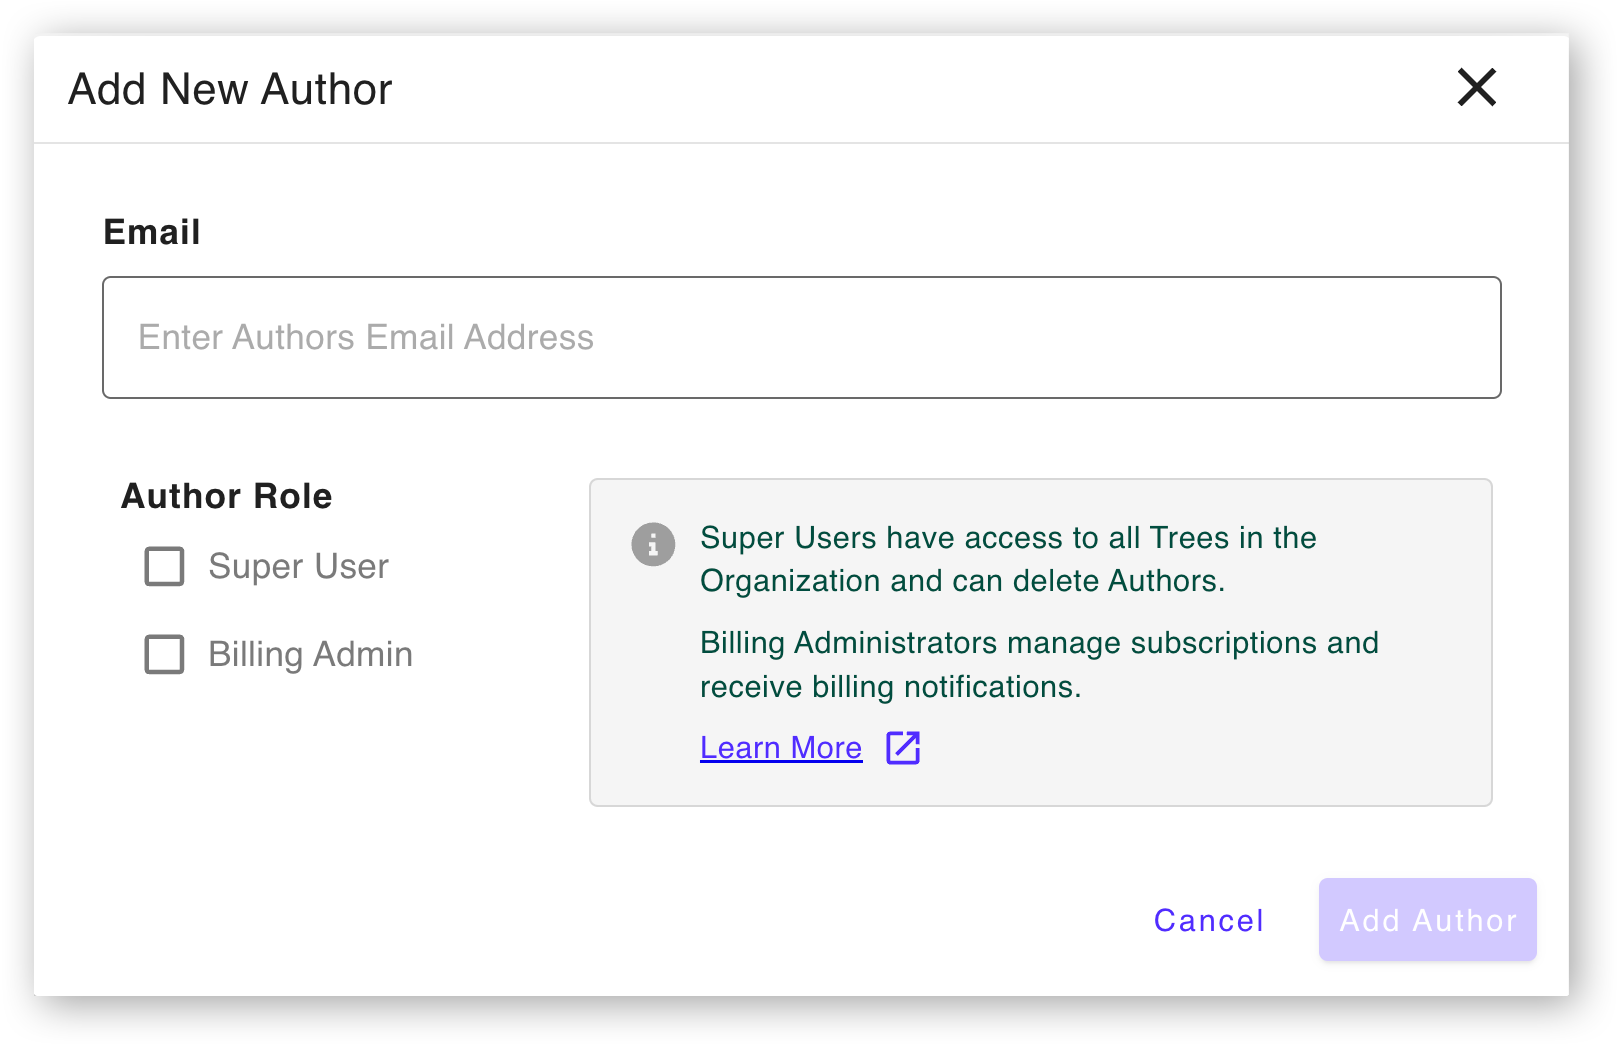1618x1046 pixels.
Task: Select the Super User label text
Action: tap(298, 566)
